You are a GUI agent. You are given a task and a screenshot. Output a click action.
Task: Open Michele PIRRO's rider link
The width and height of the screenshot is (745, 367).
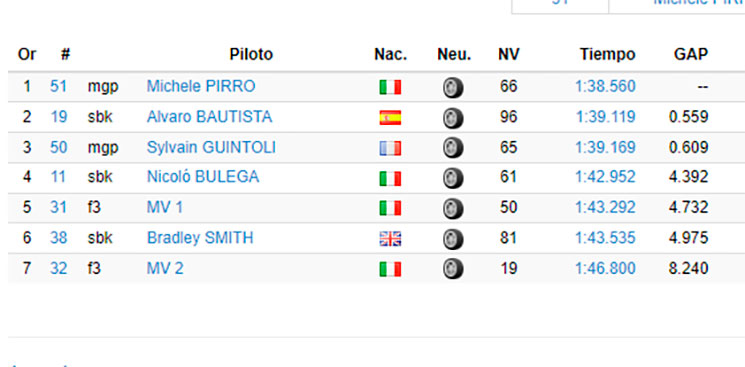pyautogui.click(x=201, y=87)
